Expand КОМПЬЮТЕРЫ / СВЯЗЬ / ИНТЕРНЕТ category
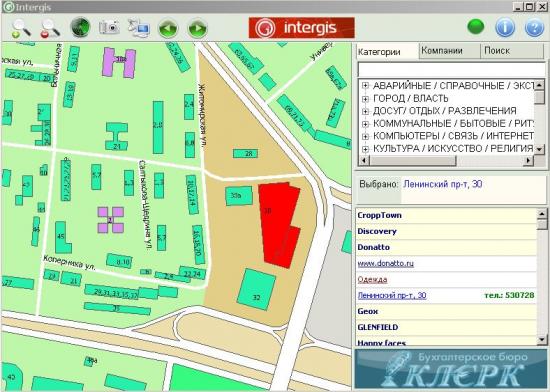The height and width of the screenshot is (392, 550). [x=365, y=136]
